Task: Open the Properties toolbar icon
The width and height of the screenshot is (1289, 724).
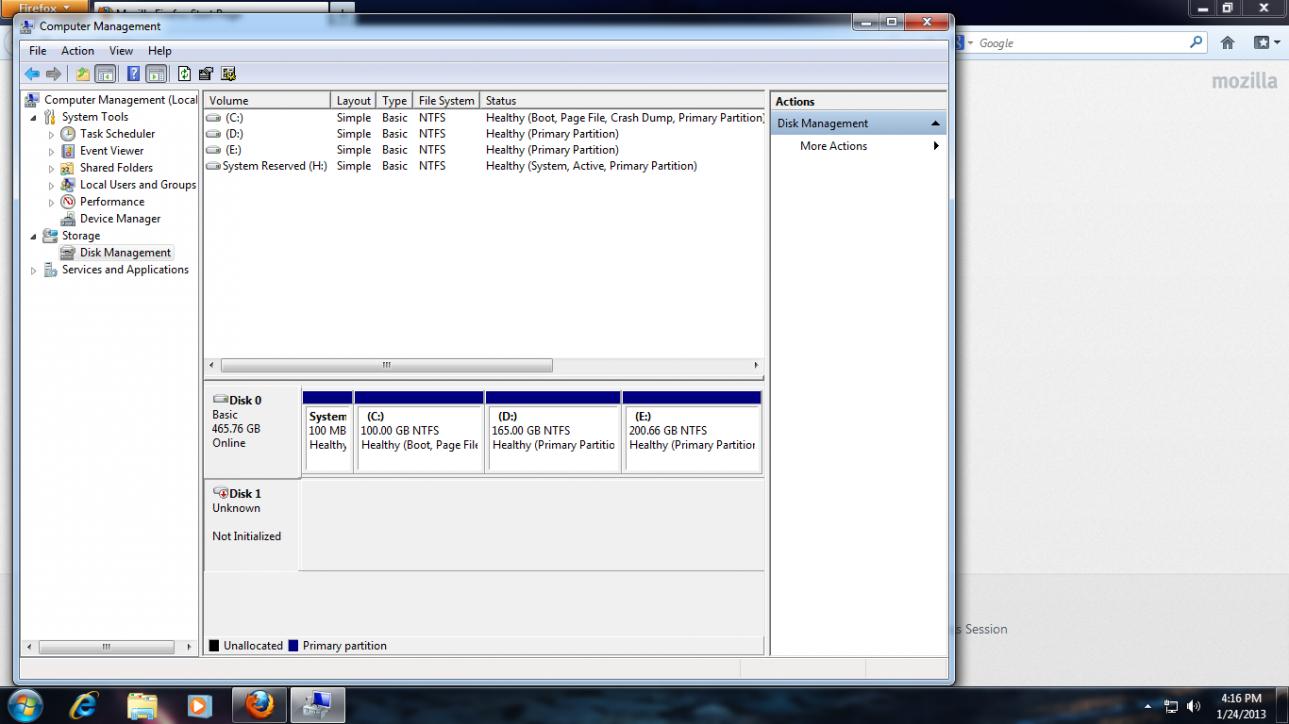Action: 206,74
